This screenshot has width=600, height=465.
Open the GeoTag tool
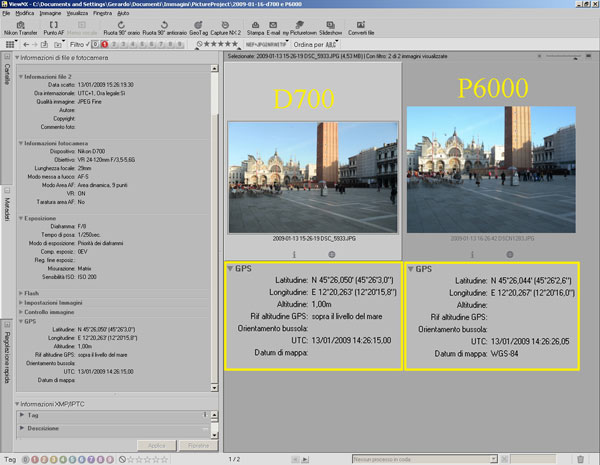(198, 28)
